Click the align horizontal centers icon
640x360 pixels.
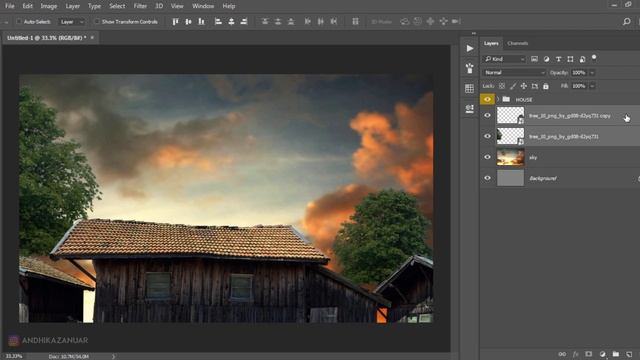coord(231,22)
